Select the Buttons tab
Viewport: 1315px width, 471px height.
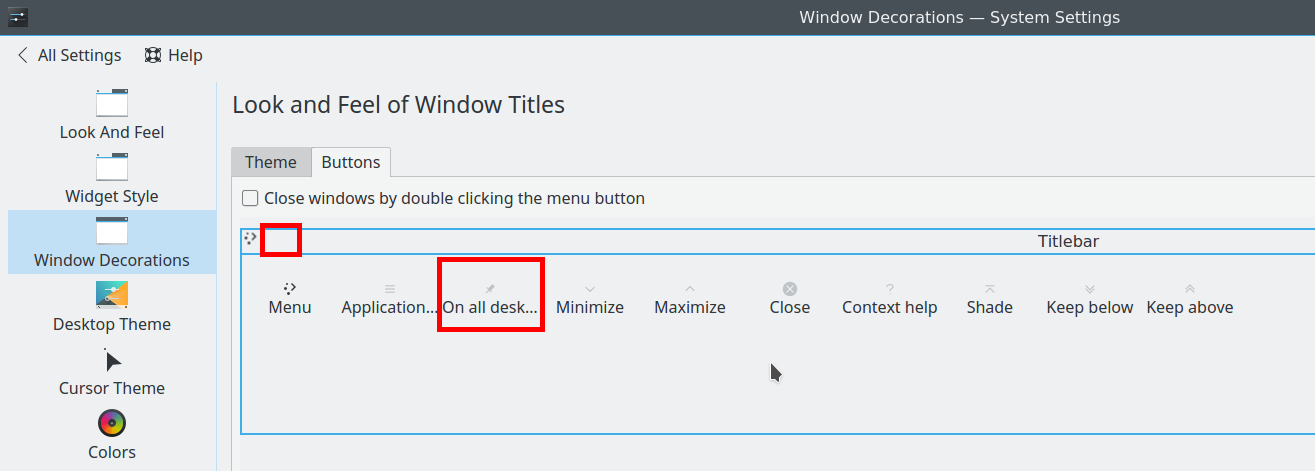(x=351, y=162)
